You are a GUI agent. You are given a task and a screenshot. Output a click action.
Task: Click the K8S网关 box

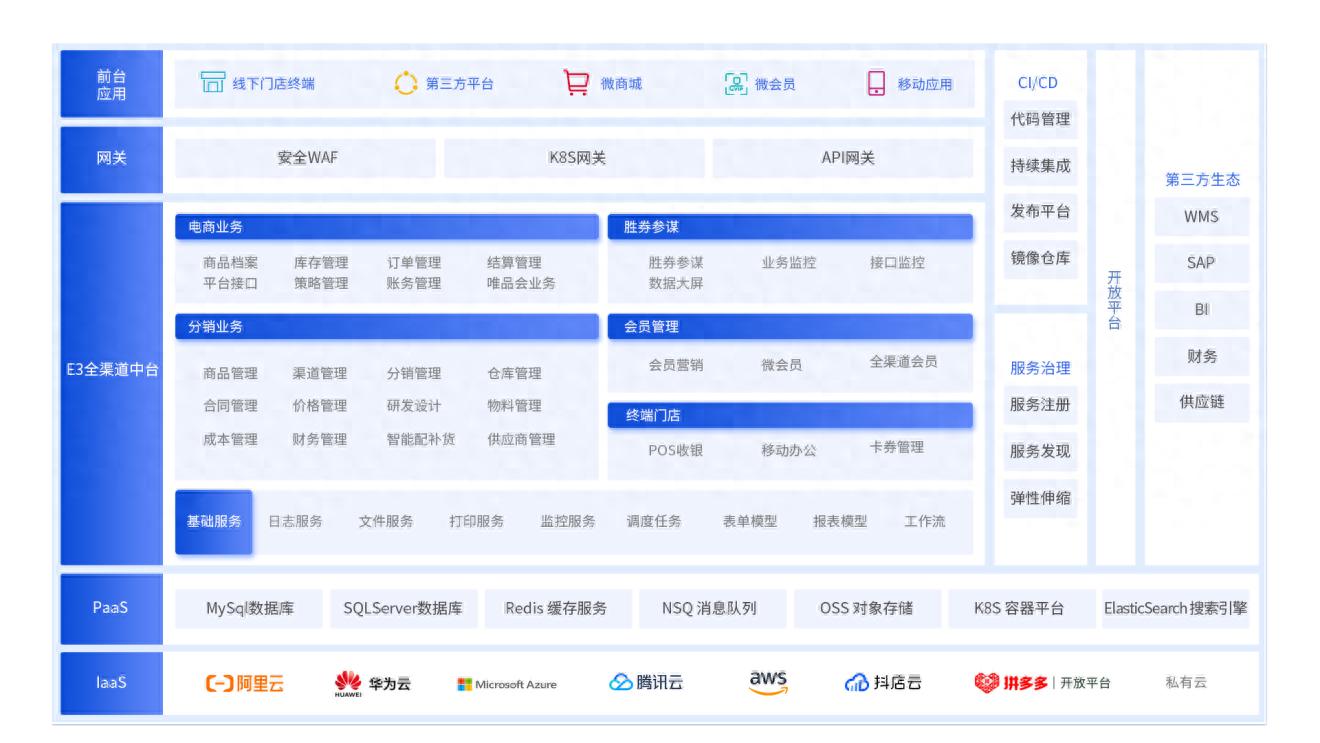click(x=575, y=158)
